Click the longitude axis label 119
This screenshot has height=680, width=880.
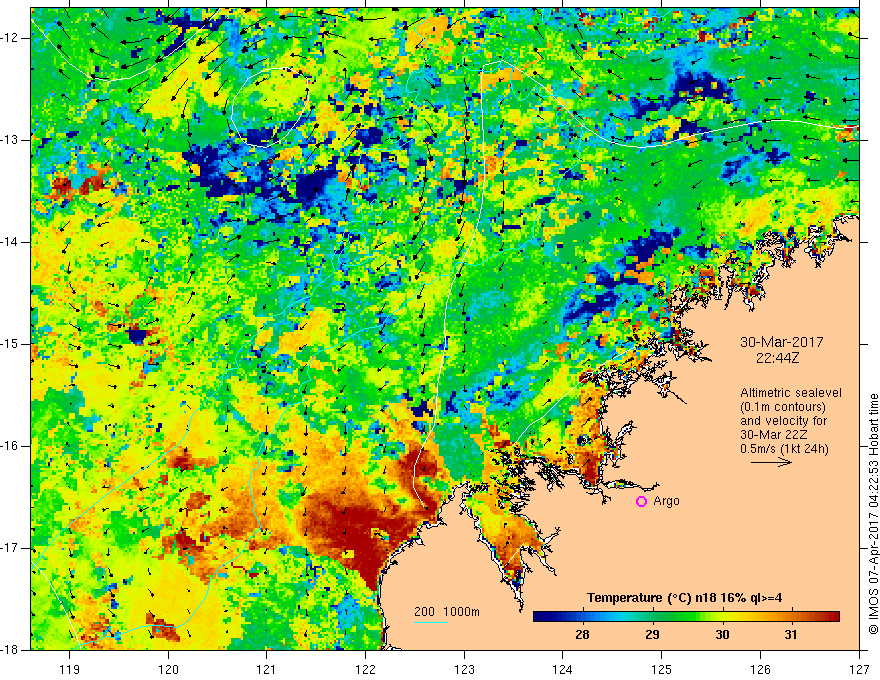coord(70,669)
